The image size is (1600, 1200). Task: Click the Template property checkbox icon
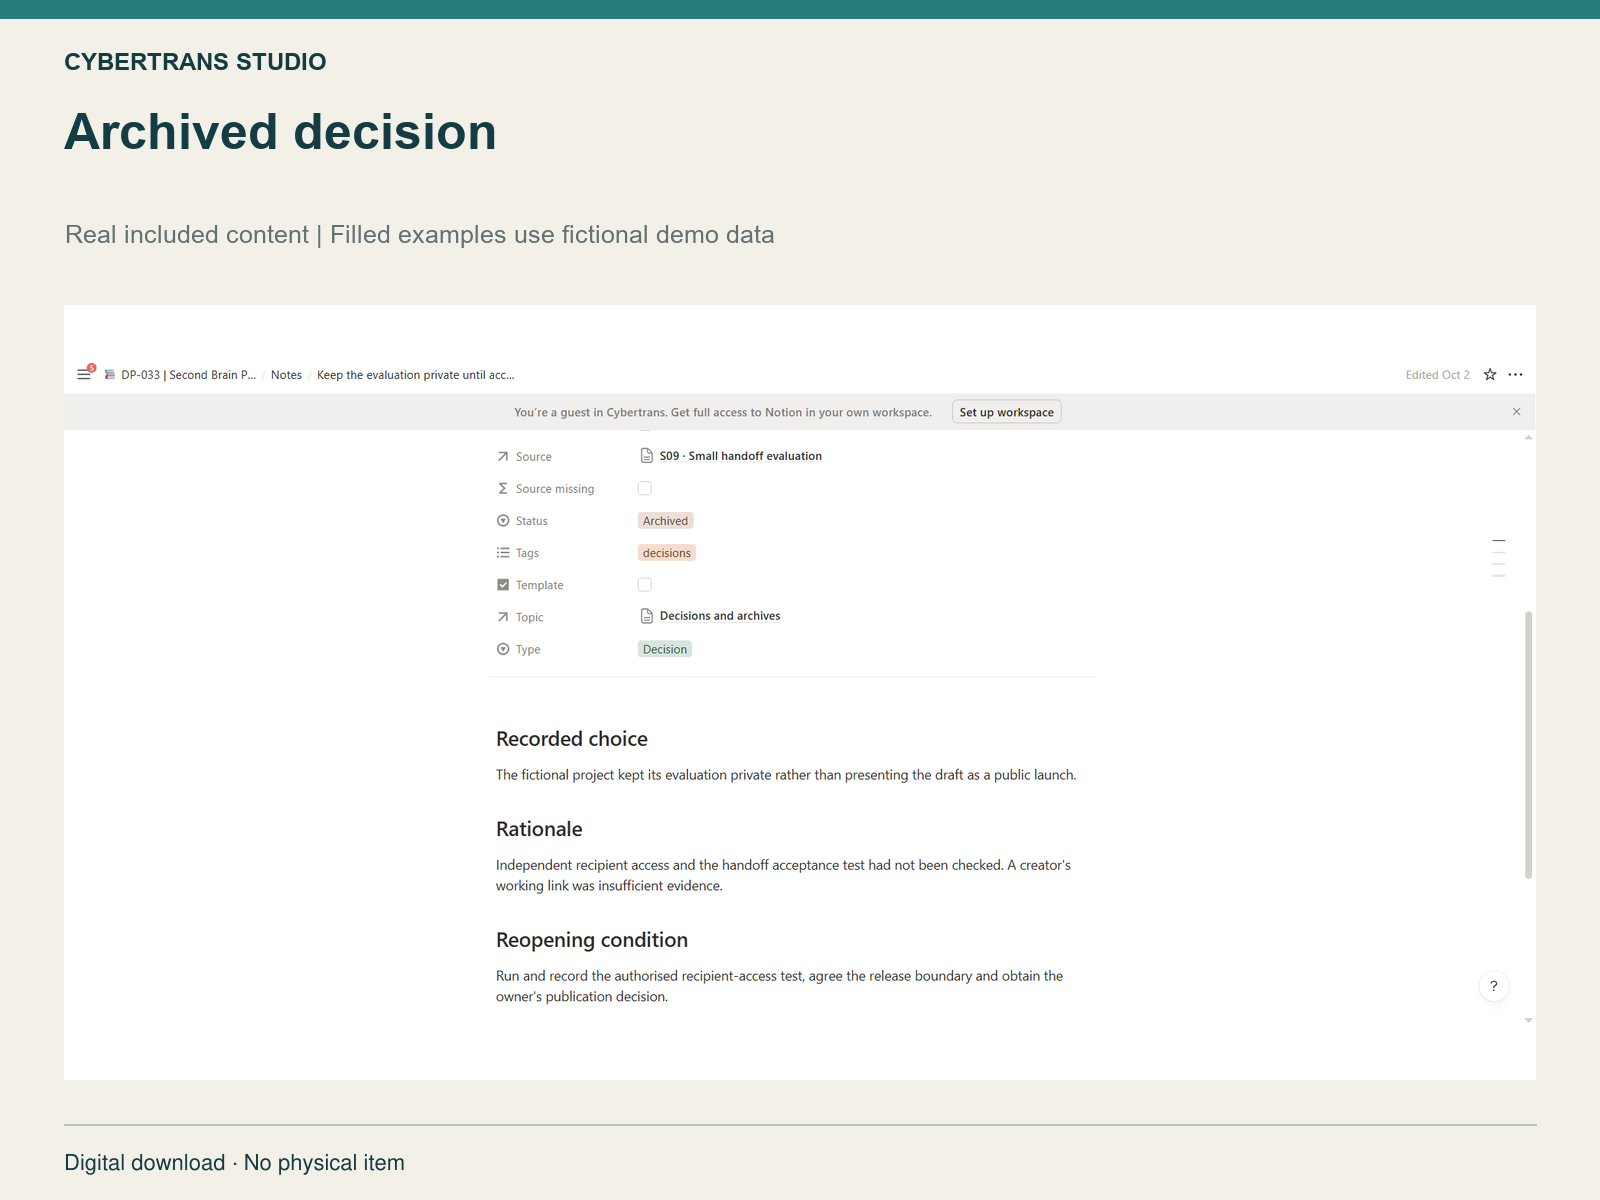pos(503,585)
